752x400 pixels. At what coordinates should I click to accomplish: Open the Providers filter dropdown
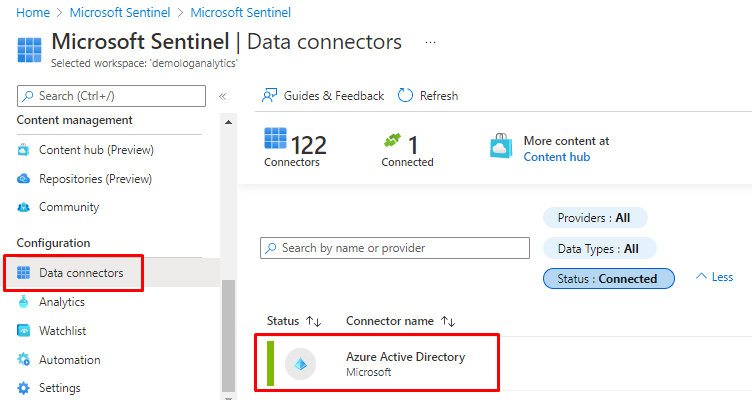point(595,218)
